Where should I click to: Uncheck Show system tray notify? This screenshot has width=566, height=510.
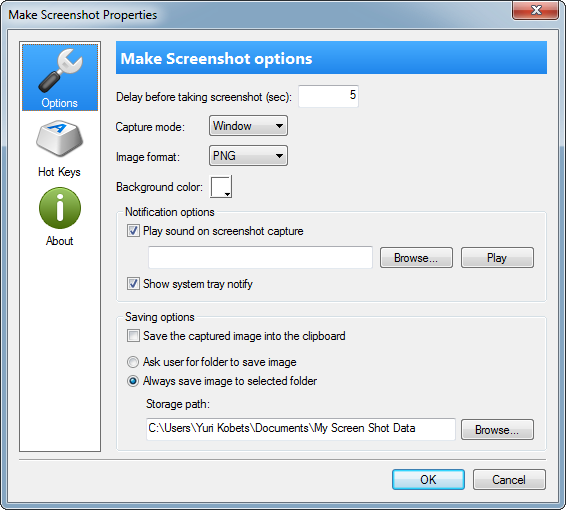pos(133,284)
